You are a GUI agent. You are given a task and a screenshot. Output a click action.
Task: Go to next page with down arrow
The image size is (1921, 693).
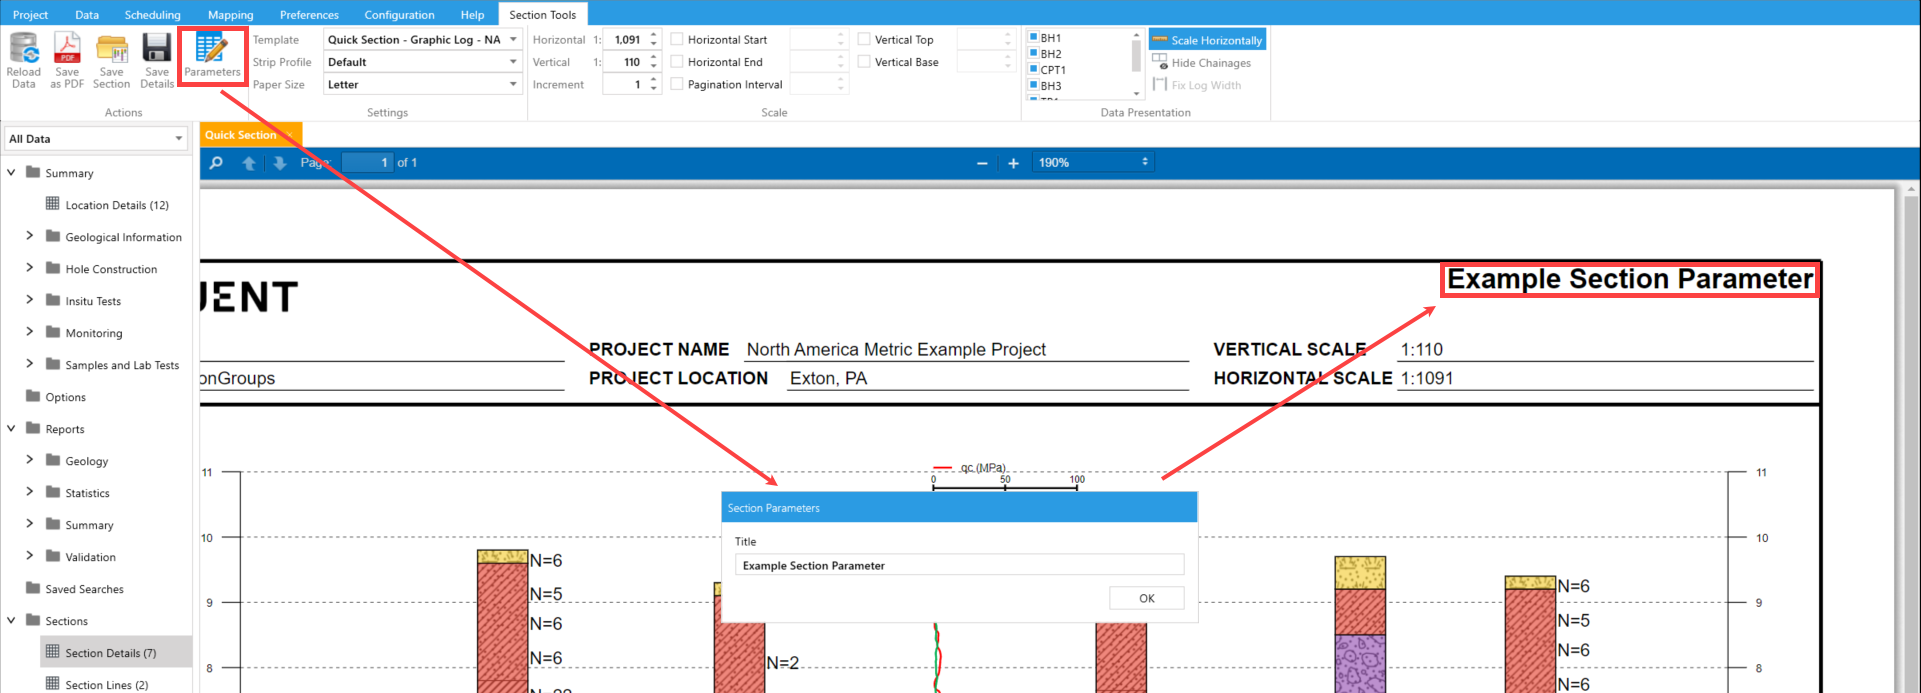[x=280, y=163]
